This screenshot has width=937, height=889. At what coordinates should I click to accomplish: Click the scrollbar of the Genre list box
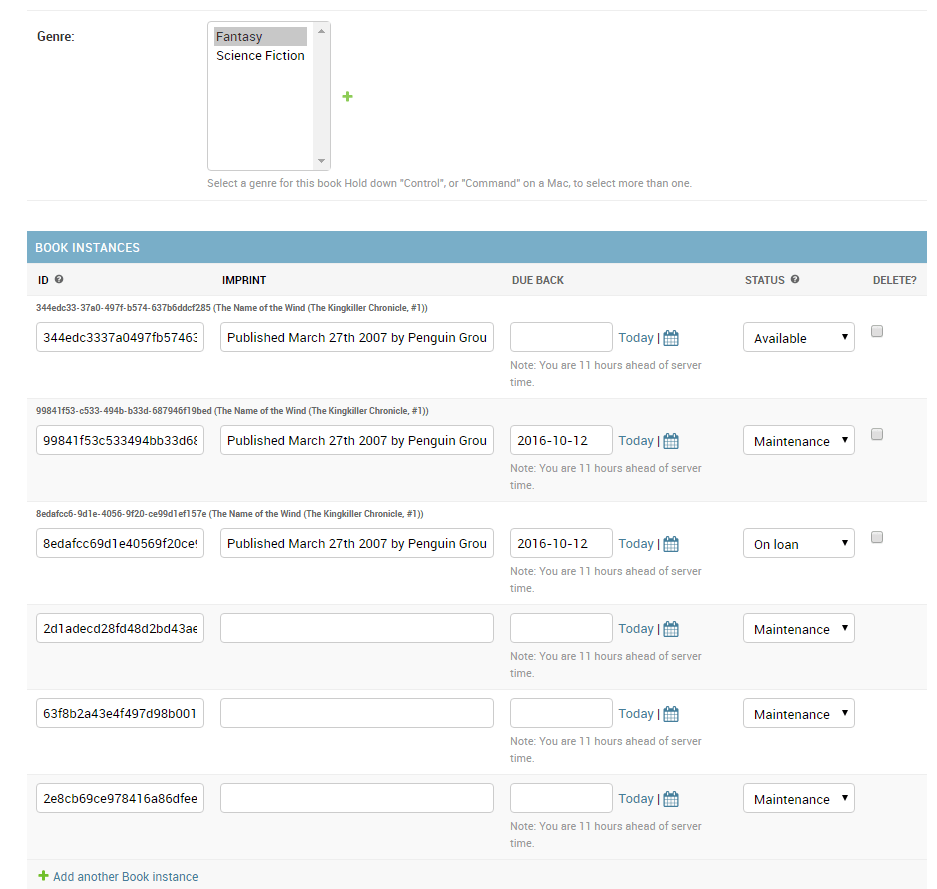click(x=322, y=95)
